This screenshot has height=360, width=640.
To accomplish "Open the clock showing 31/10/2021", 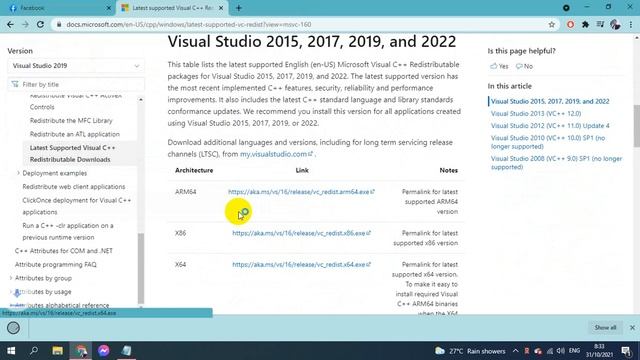I will [599, 351].
